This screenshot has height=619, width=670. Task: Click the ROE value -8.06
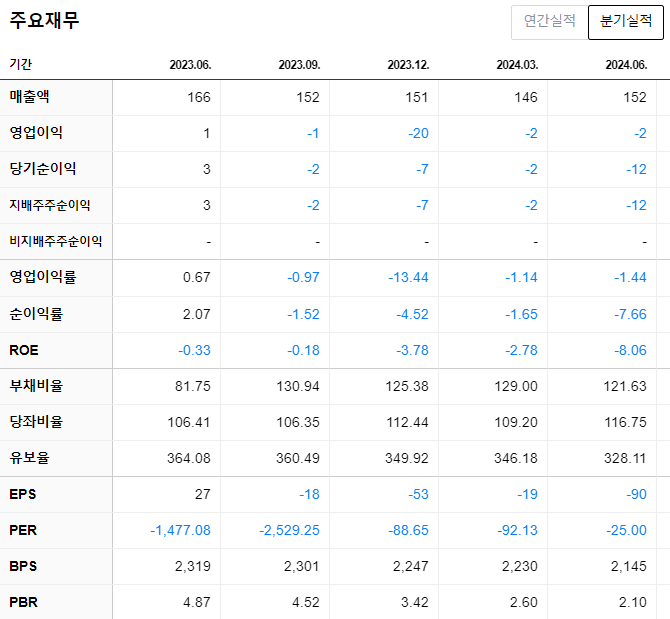(630, 350)
